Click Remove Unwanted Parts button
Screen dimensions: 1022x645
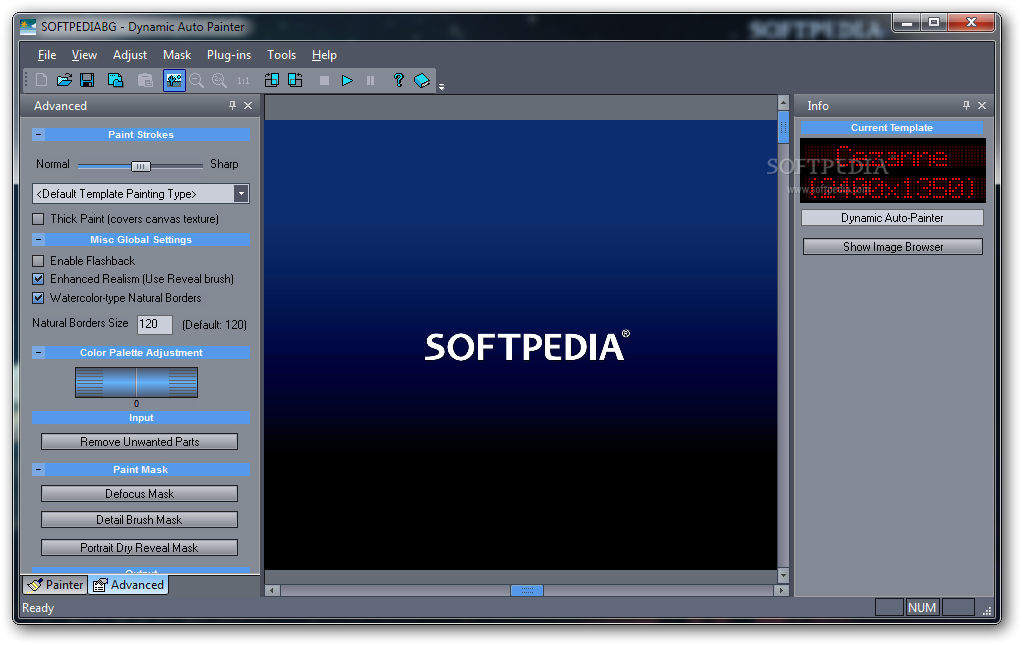139,442
